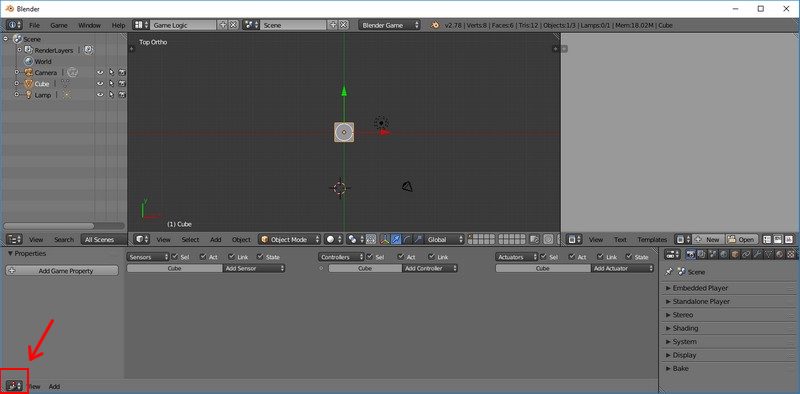Screen dimensions: 800x394
Task: Expand the Cube item in outliner
Action: (x=17, y=84)
